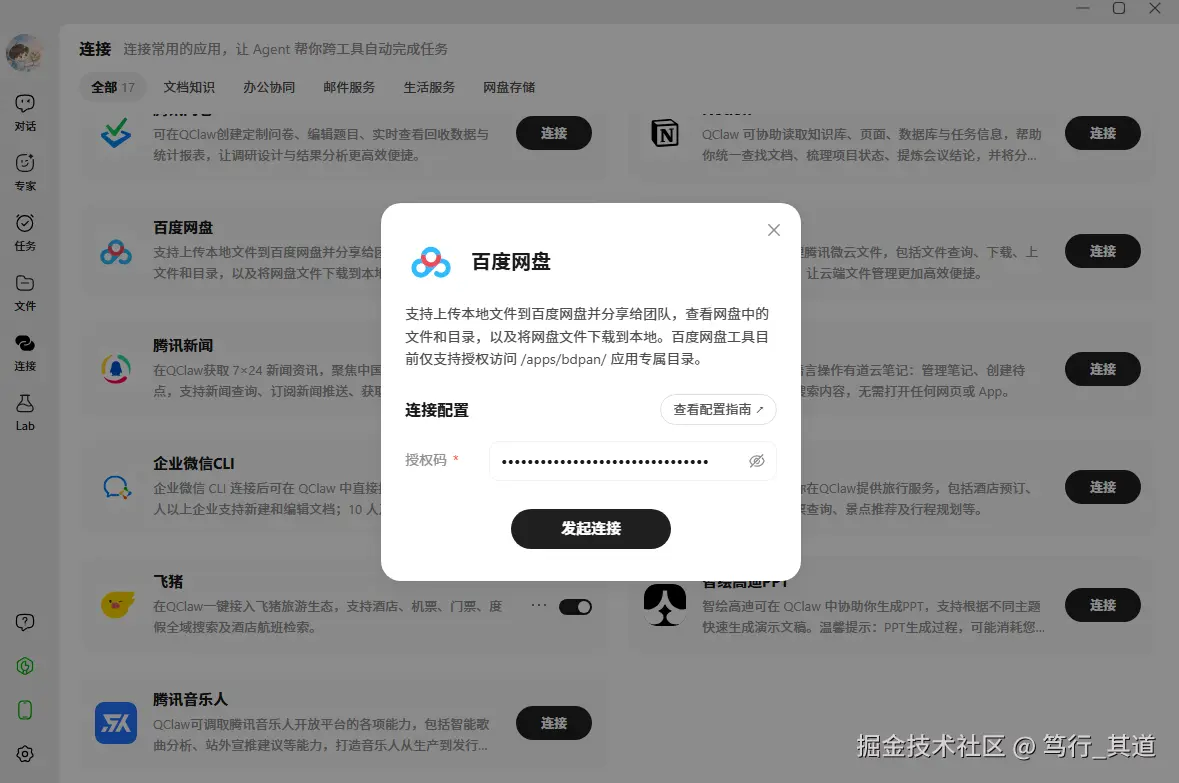Click the 飞猪 card title

(168, 582)
